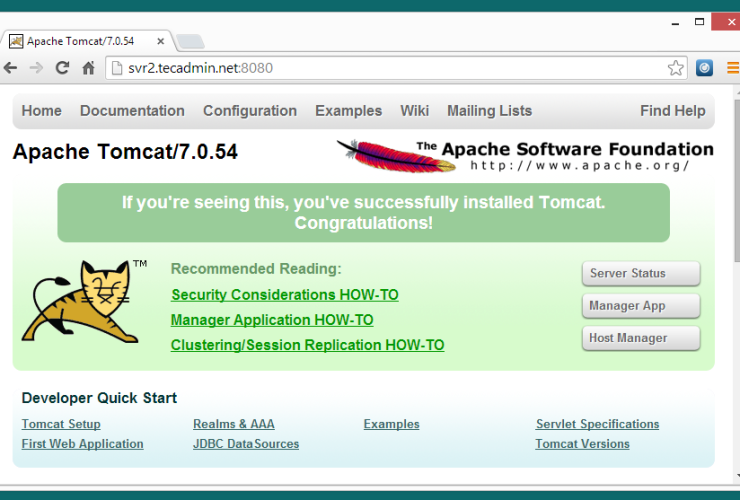740x500 pixels.
Task: Click the blue extension icon in toolbar
Action: (x=705, y=68)
